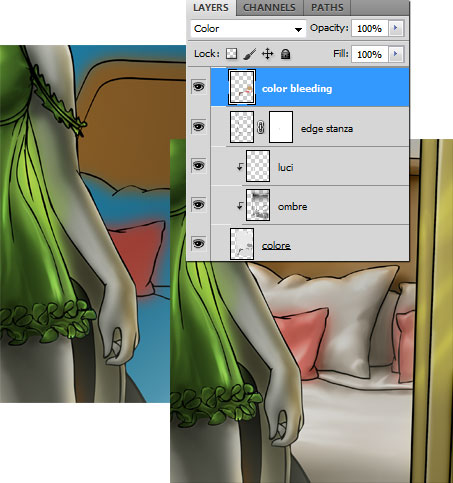Open the Color blend mode dropdown
The image size is (453, 483).
tap(248, 29)
